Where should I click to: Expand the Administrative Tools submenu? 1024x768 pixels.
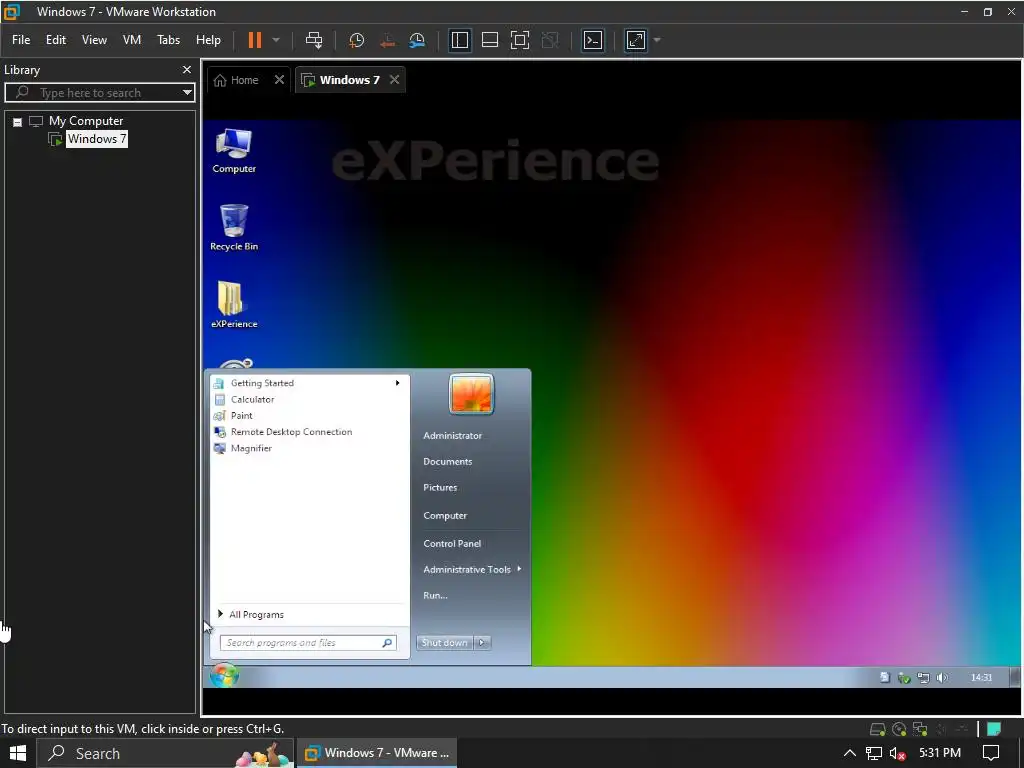pyautogui.click(x=472, y=569)
